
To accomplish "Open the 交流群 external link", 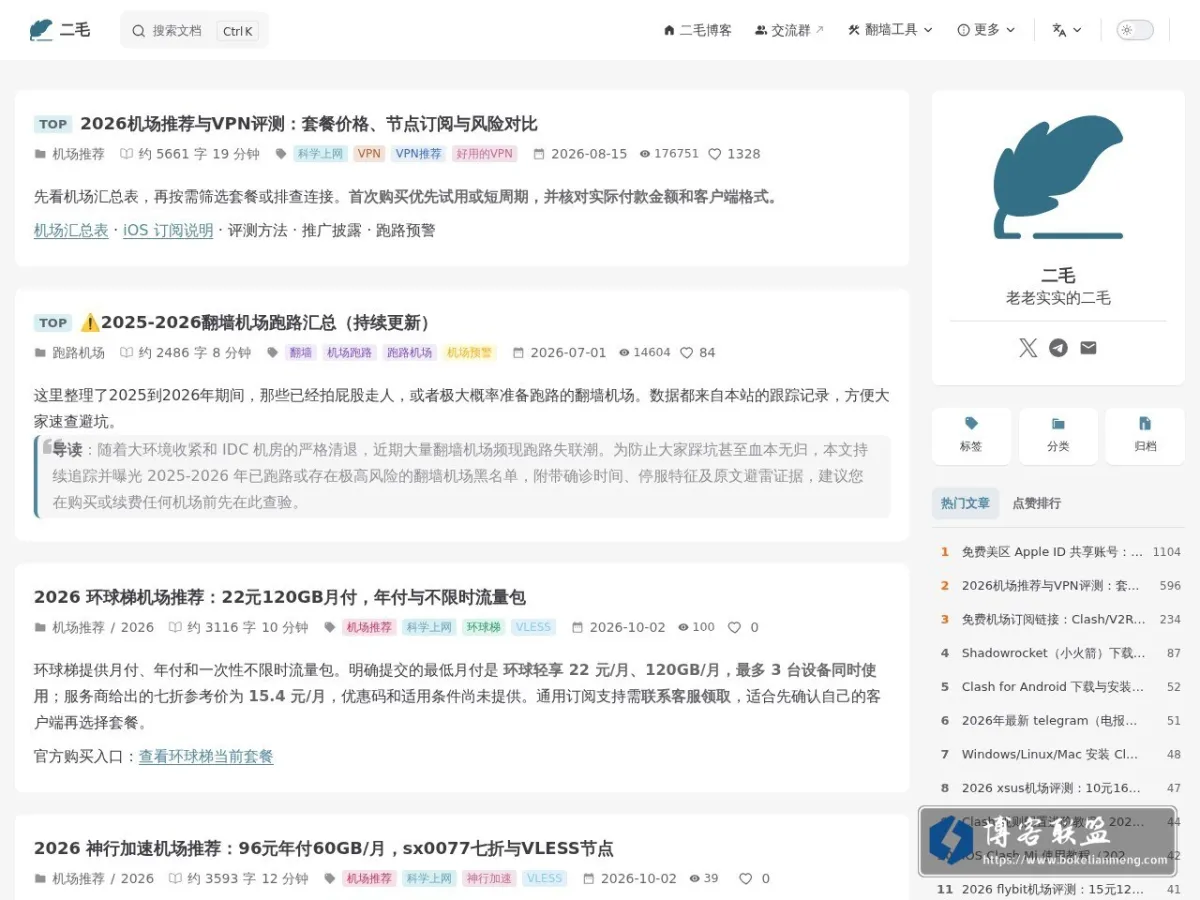I will click(789, 30).
